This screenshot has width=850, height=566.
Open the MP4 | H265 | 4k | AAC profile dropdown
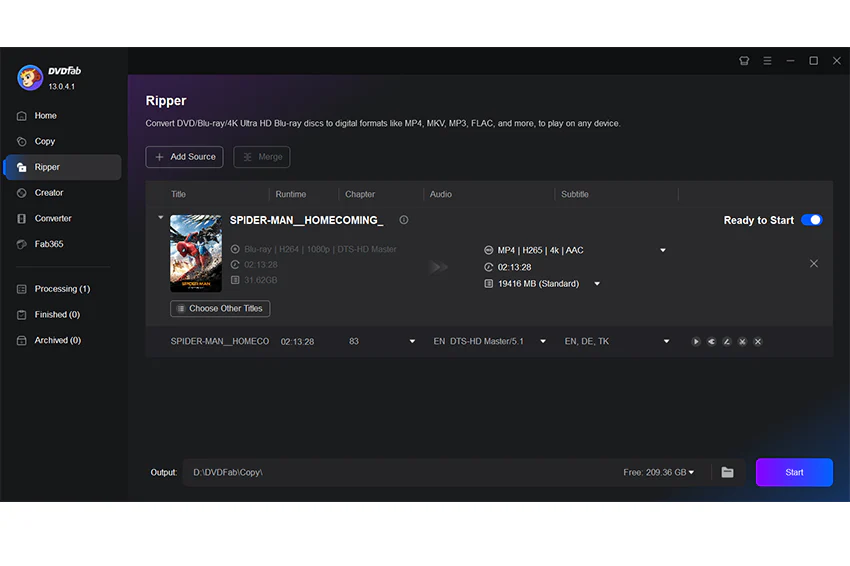tap(662, 250)
